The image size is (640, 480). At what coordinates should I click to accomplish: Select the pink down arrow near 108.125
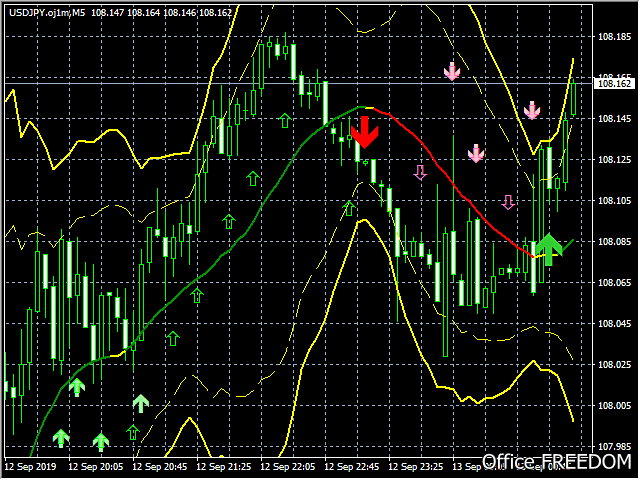[476, 153]
